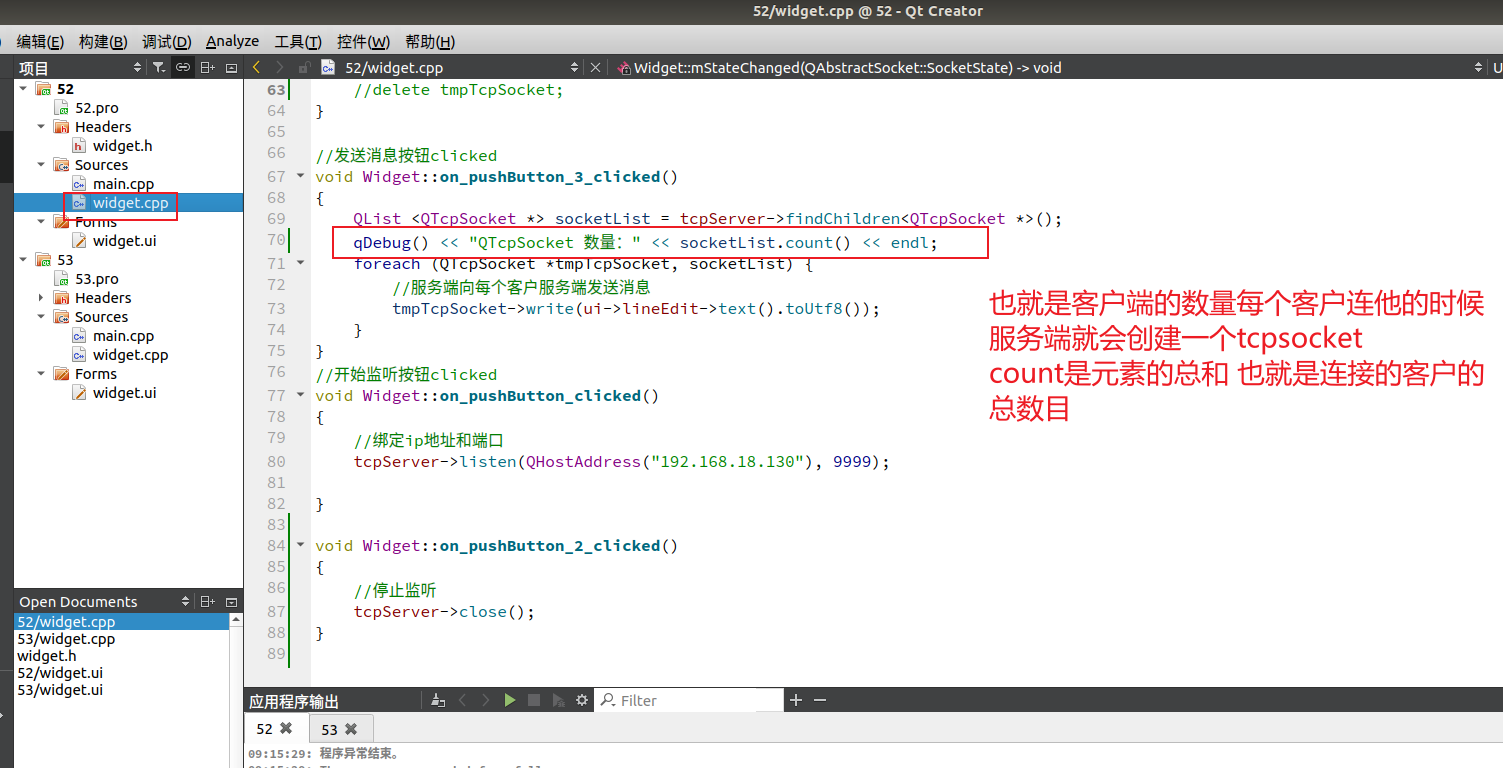The height and width of the screenshot is (768, 1503).
Task: Close the 52/widget.cpp document
Action: point(596,67)
